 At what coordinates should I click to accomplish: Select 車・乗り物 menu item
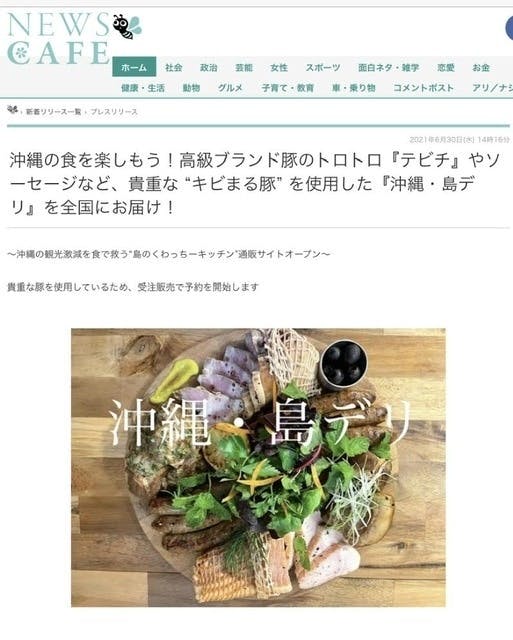(353, 88)
